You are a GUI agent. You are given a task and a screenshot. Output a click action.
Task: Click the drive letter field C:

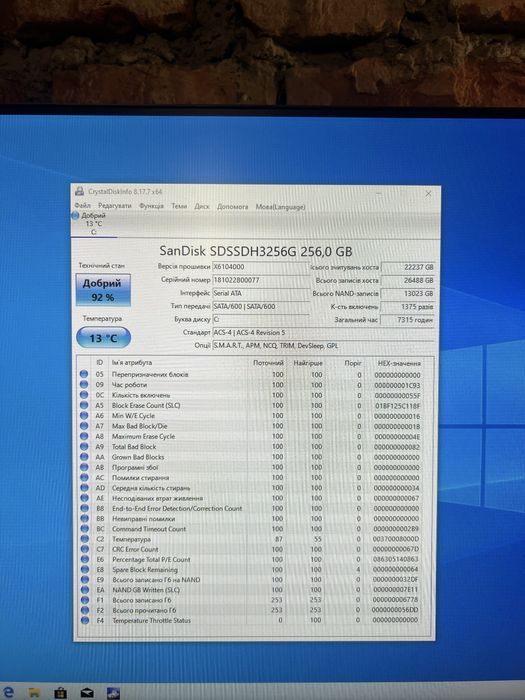(261, 319)
